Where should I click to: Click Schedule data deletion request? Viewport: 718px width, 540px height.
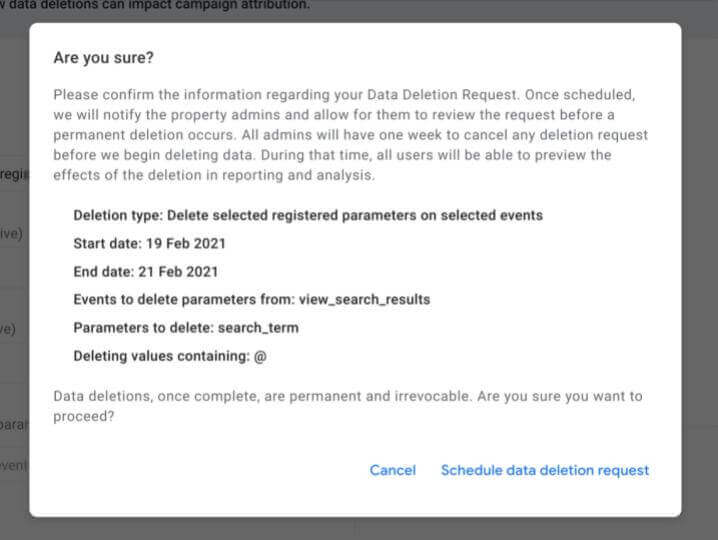click(545, 470)
